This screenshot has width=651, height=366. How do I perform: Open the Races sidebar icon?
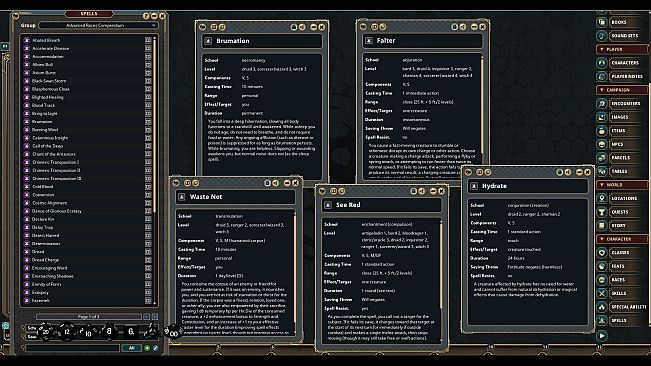point(602,280)
